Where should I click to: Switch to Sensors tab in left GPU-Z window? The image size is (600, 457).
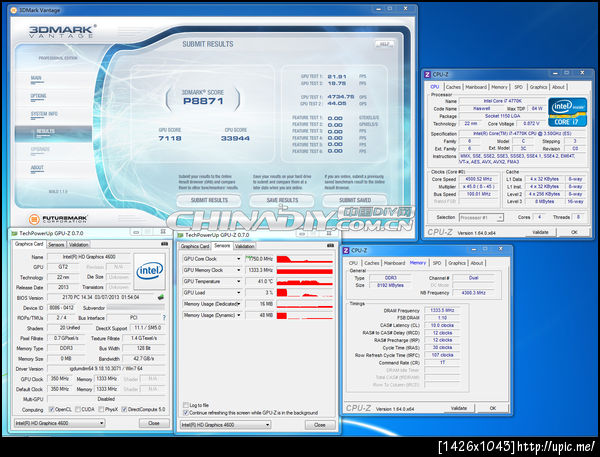click(56, 245)
